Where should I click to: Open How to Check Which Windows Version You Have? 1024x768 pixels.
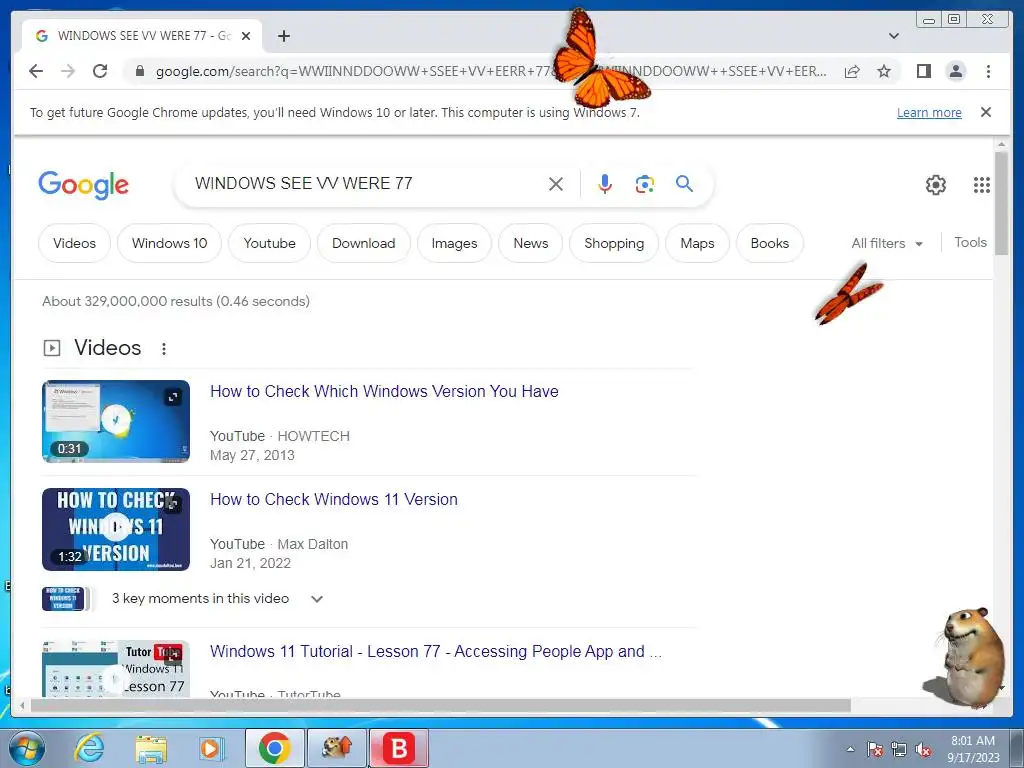point(384,391)
